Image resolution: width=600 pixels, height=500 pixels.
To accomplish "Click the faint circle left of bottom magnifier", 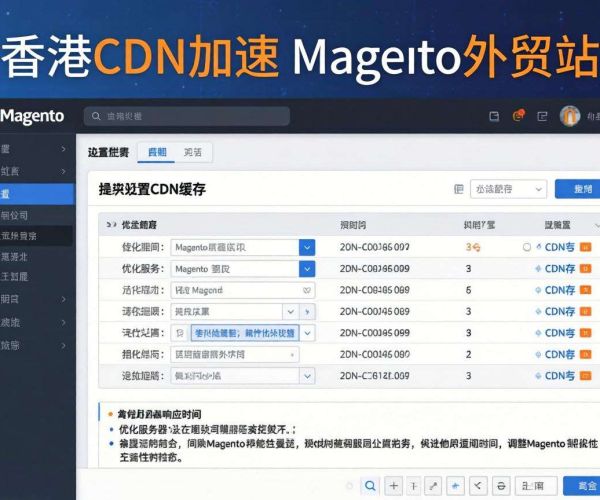I will (x=349, y=486).
